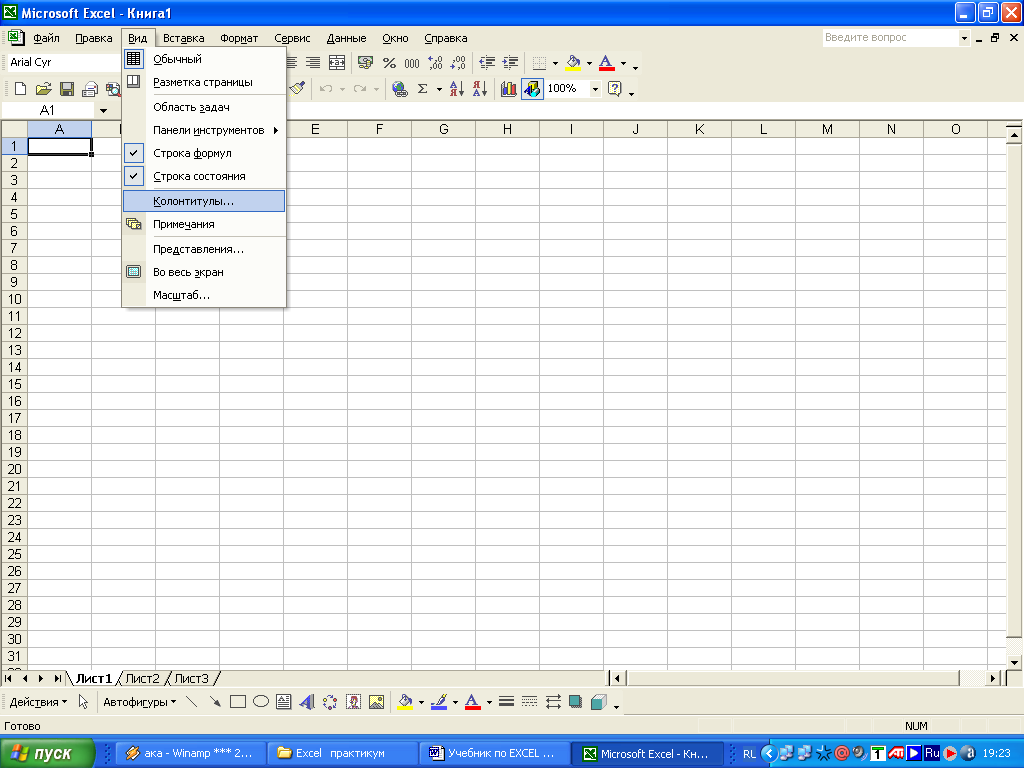Uncheck Строка состояния in the Вид menu
Image resolution: width=1024 pixels, height=768 pixels.
click(x=204, y=176)
